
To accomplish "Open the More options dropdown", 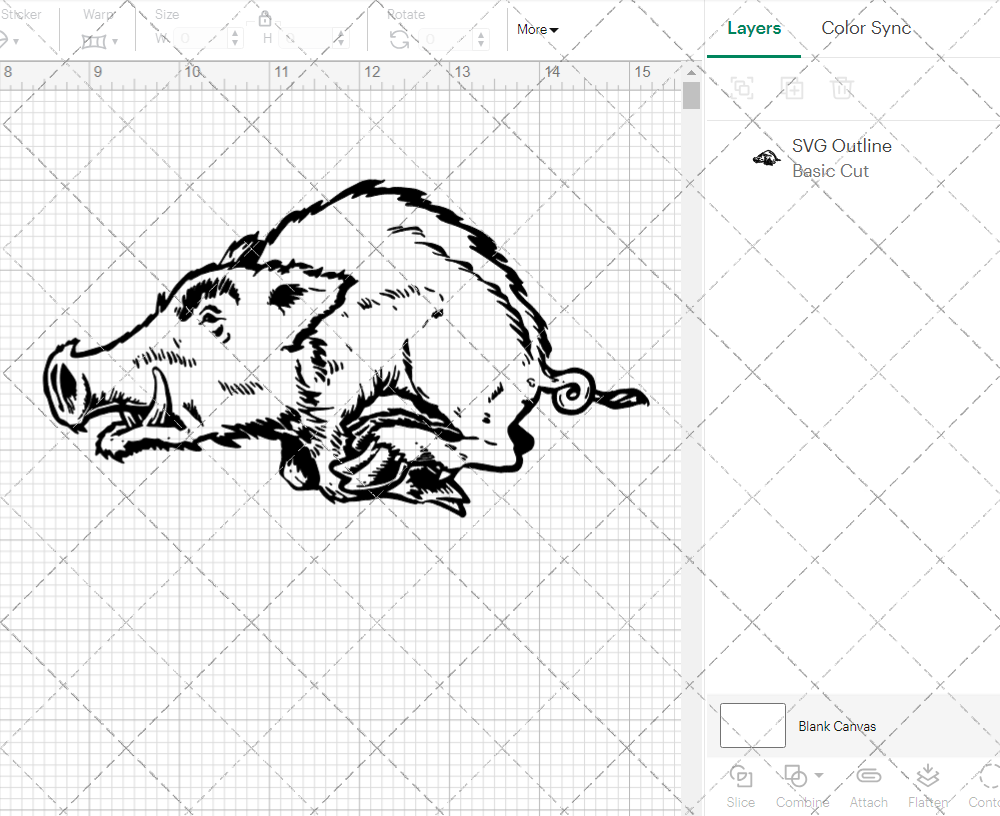I will [537, 30].
